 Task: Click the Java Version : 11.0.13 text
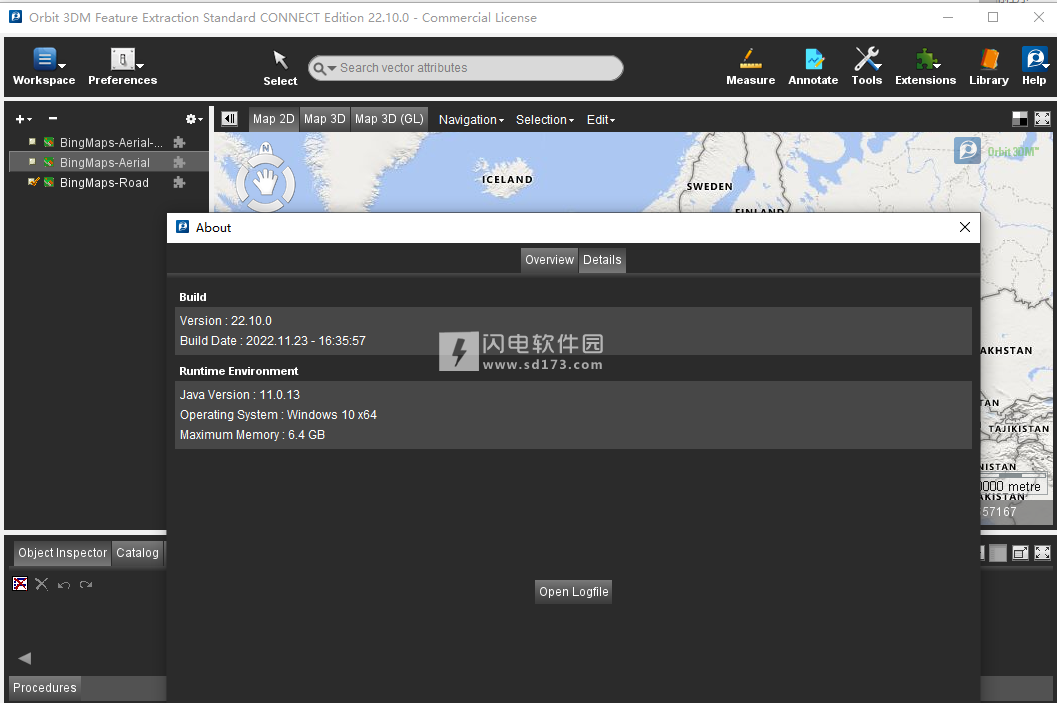coord(240,395)
